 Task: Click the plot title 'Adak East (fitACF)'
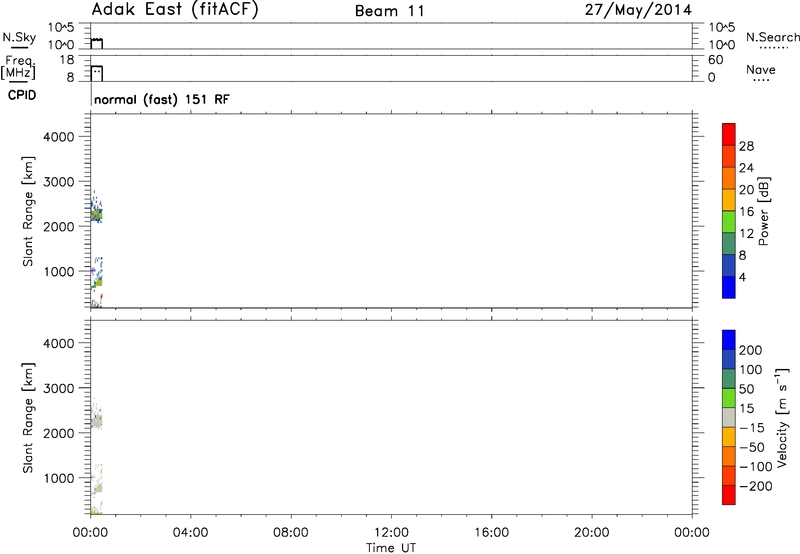[175, 10]
